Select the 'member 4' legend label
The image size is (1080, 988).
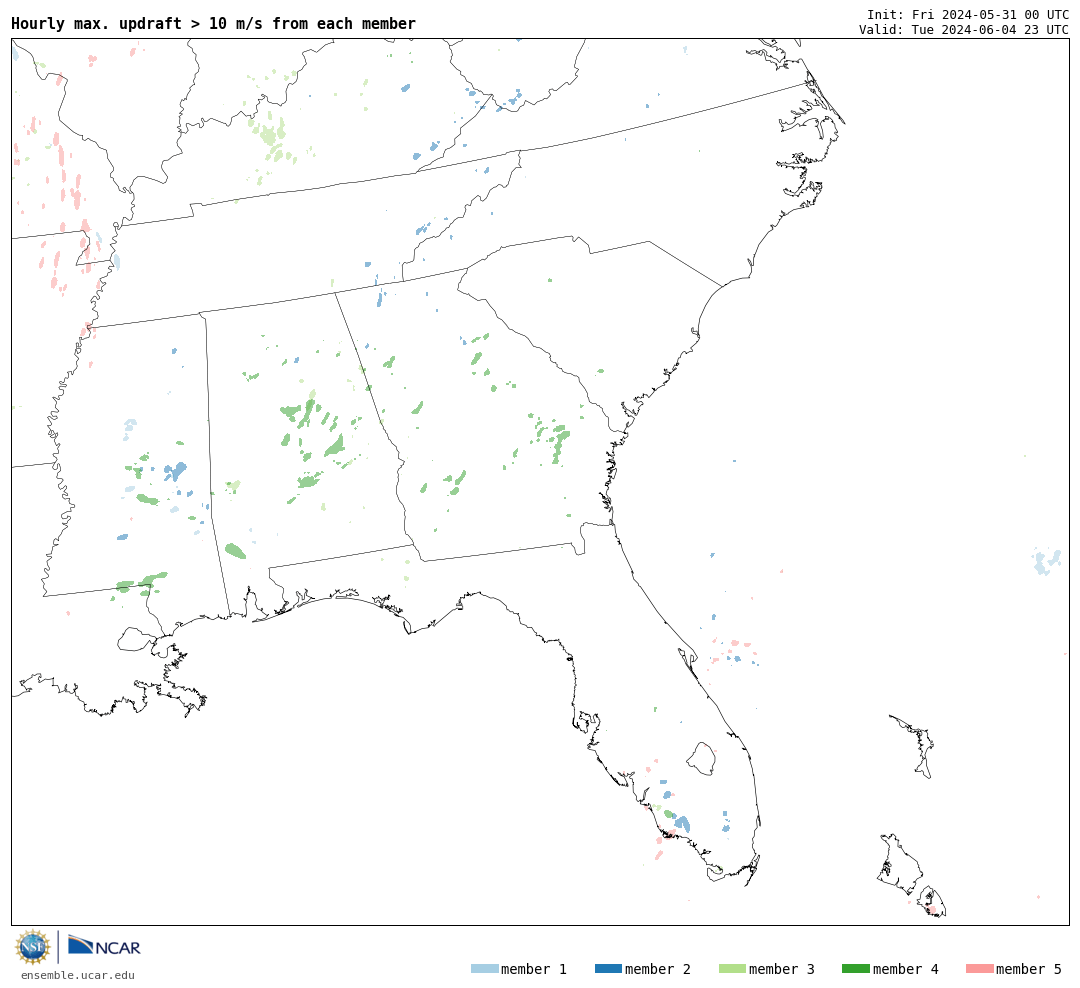(x=906, y=969)
